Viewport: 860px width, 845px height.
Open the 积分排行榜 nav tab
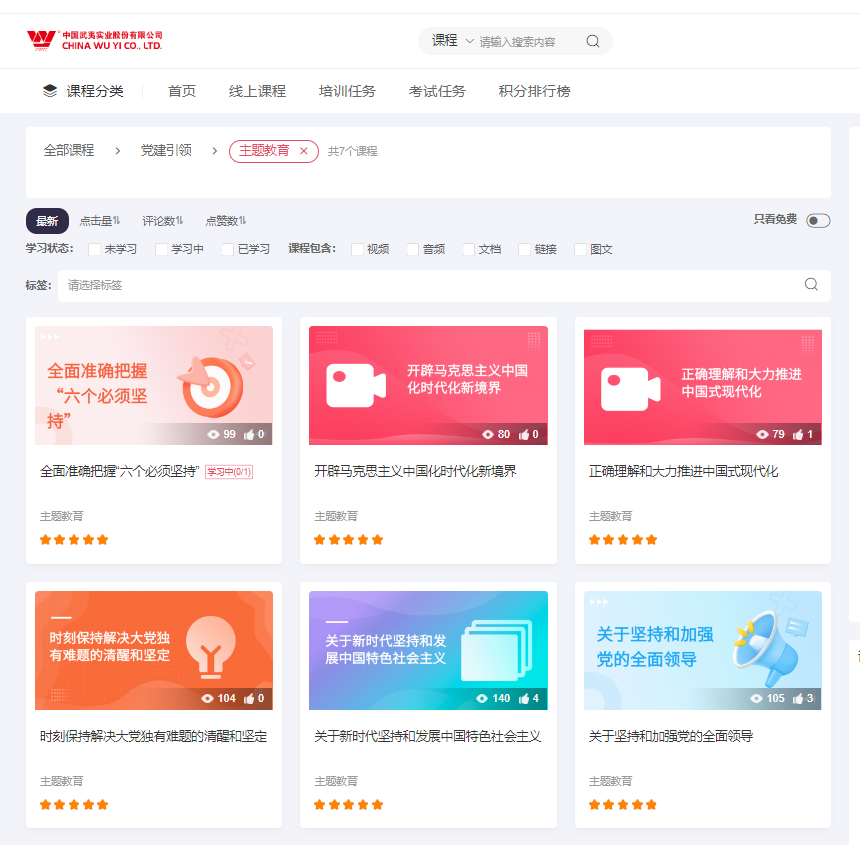point(534,91)
